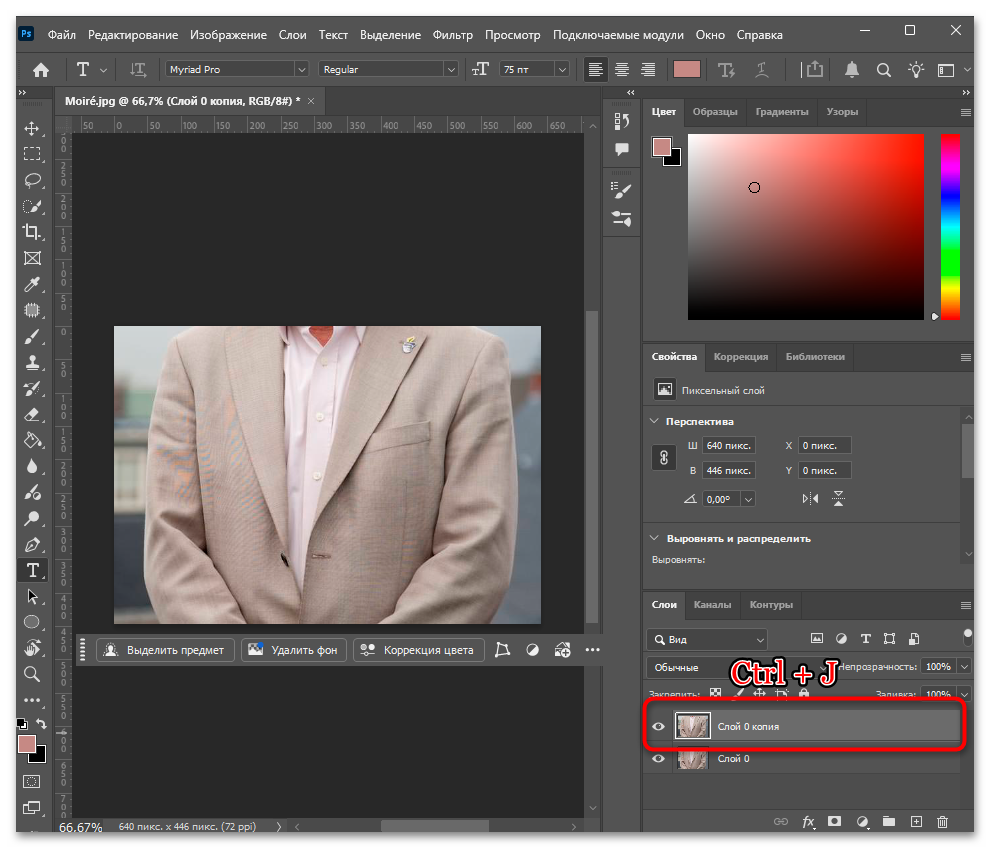This screenshot has width=990, height=848.
Task: Select the Eyedropper tool
Action: point(32,284)
